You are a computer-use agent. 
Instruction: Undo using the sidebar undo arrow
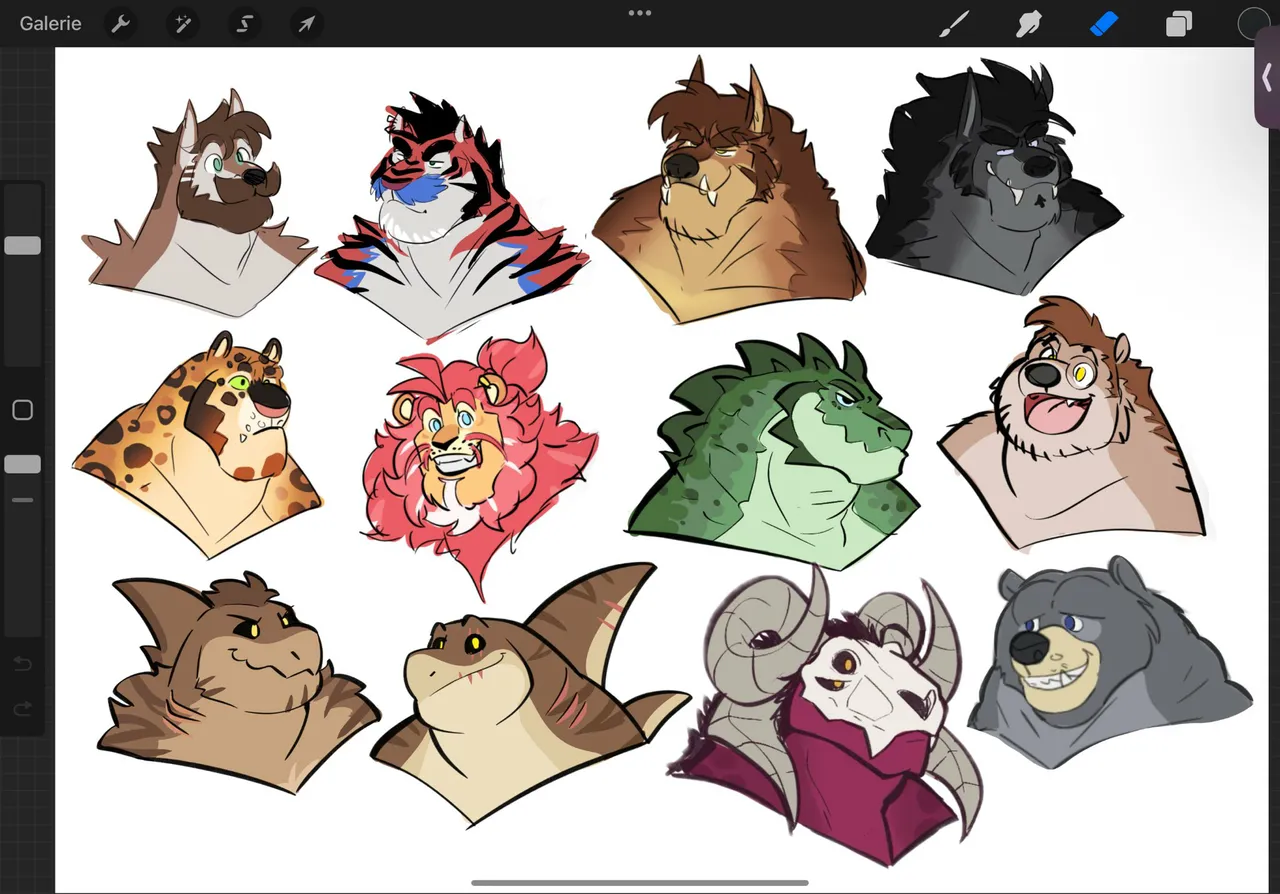pos(22,663)
